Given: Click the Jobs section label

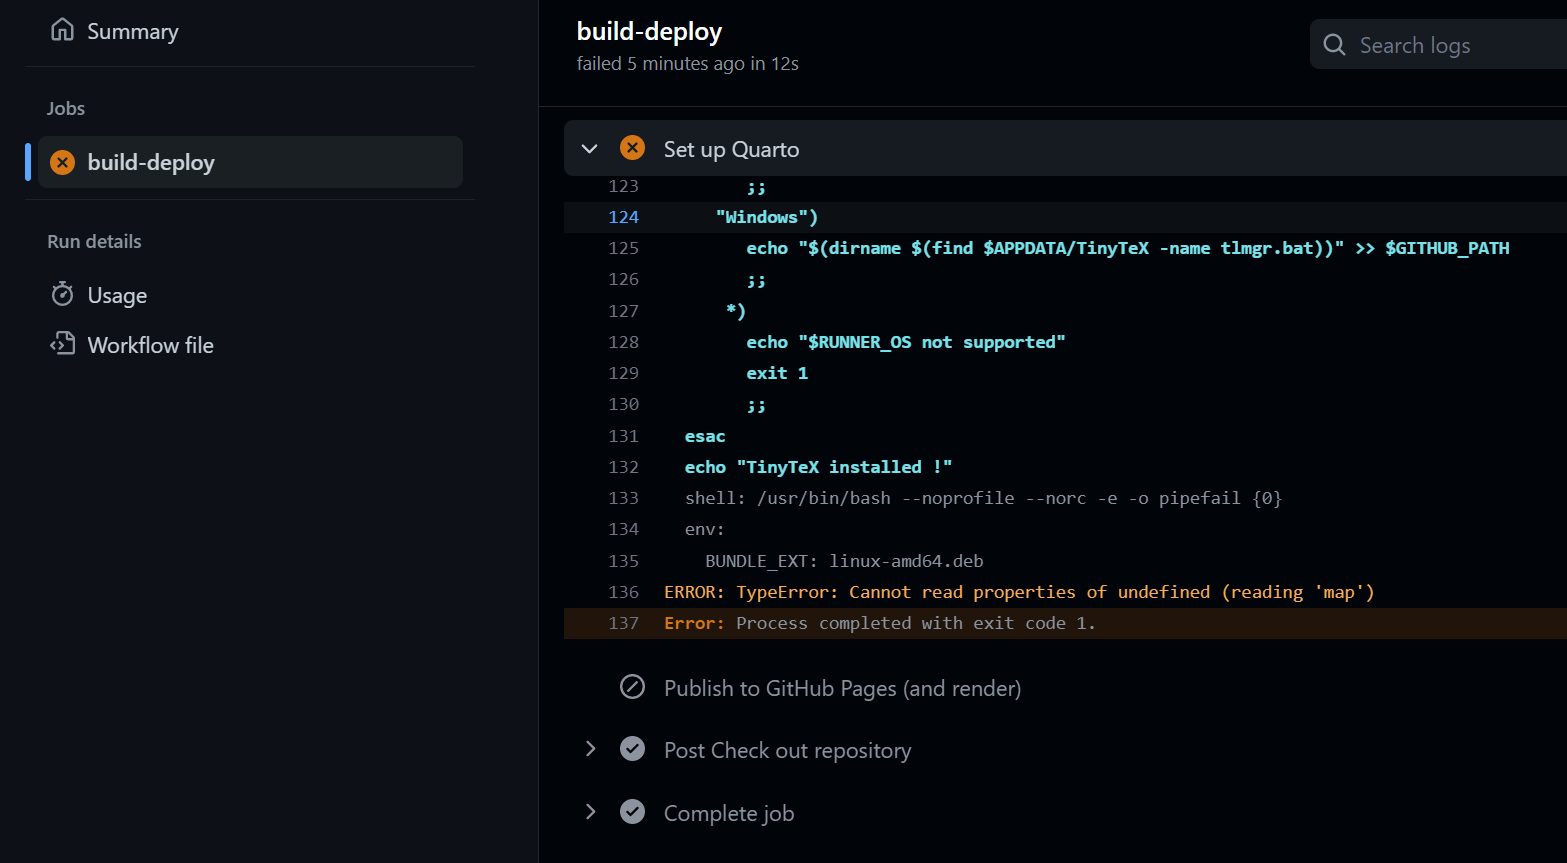Looking at the screenshot, I should [x=66, y=108].
